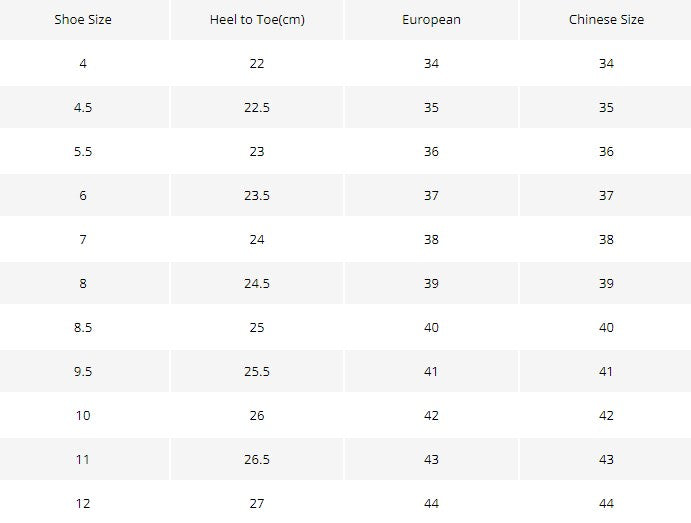Click Chinese Size 36 cell

pyautogui.click(x=606, y=152)
